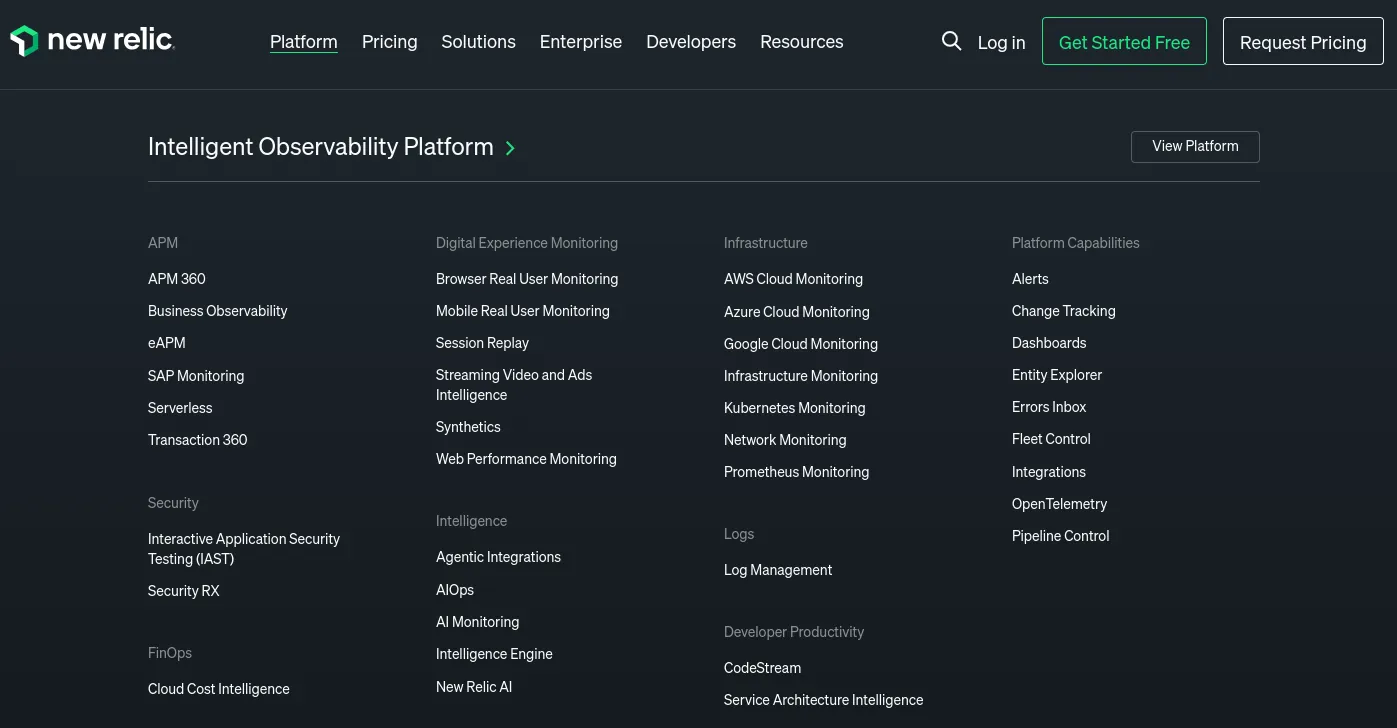Screen dimensions: 1397x728
Task: Select Serverless link
Action: click(x=180, y=408)
